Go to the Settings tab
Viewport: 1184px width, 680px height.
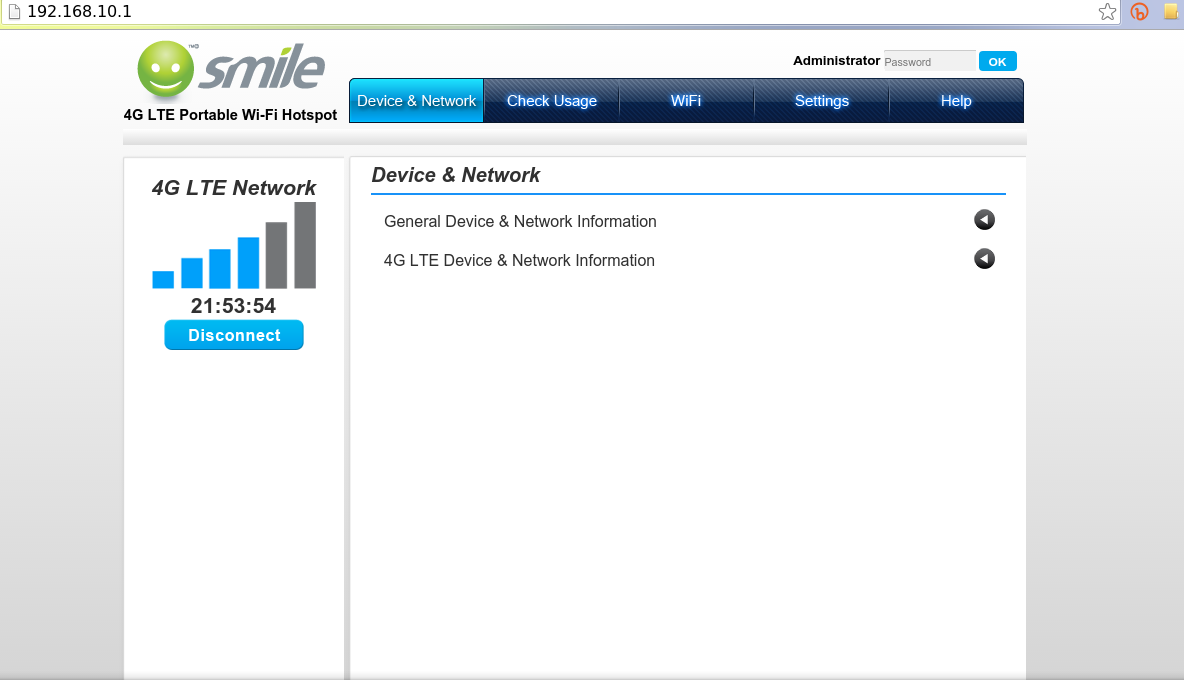point(822,100)
